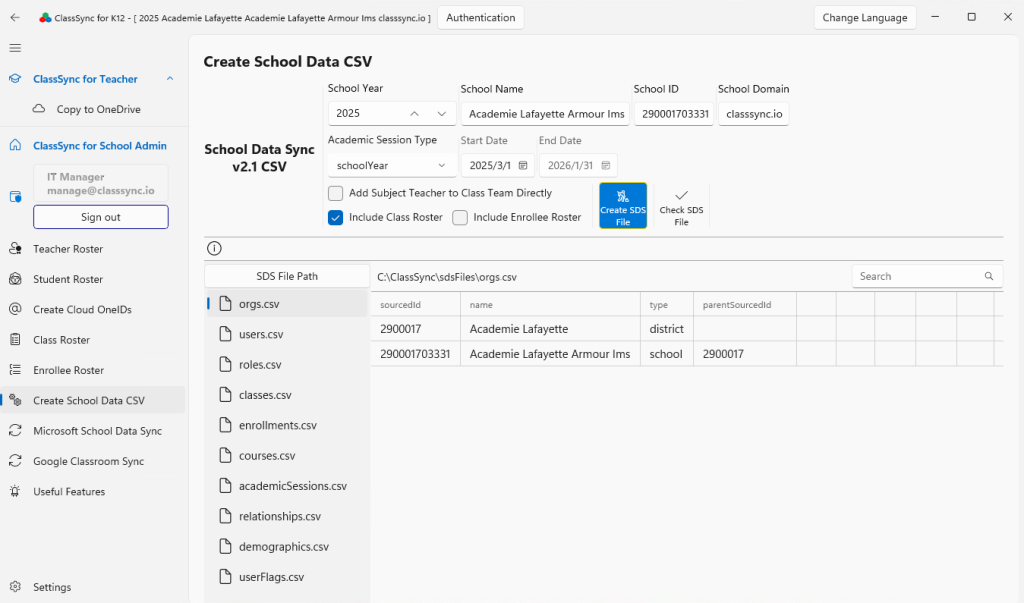Click the Enrollee Roster icon
Viewport: 1024px width, 603px height.
15,370
